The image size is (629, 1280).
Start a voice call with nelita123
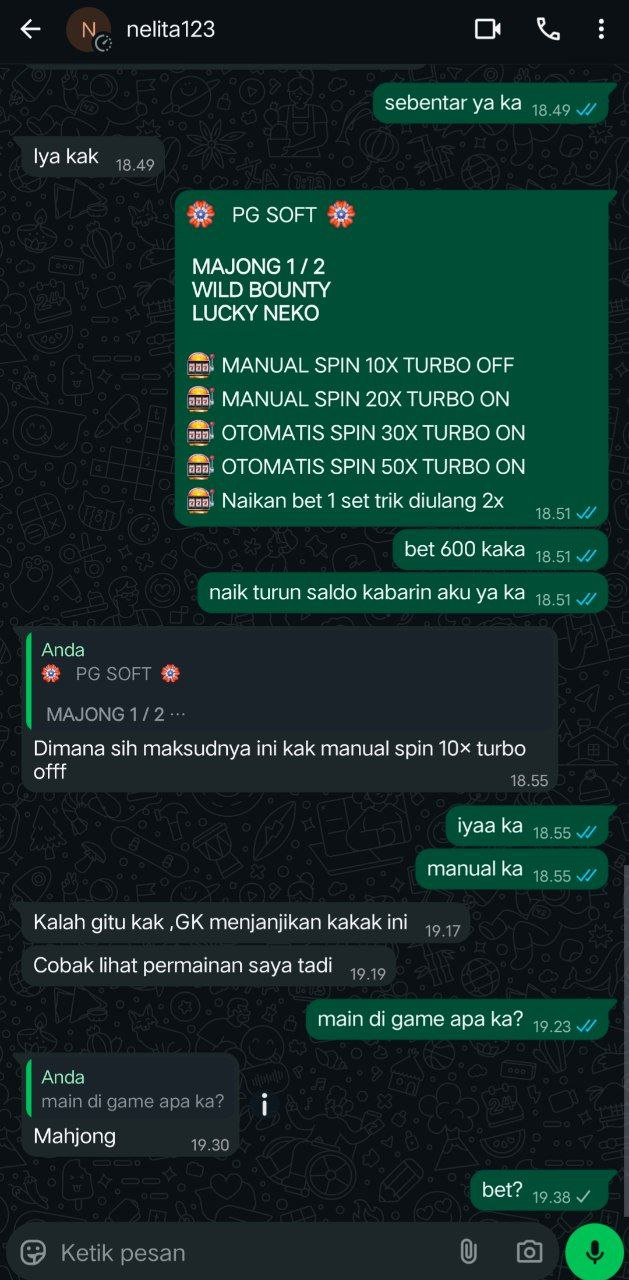[548, 29]
